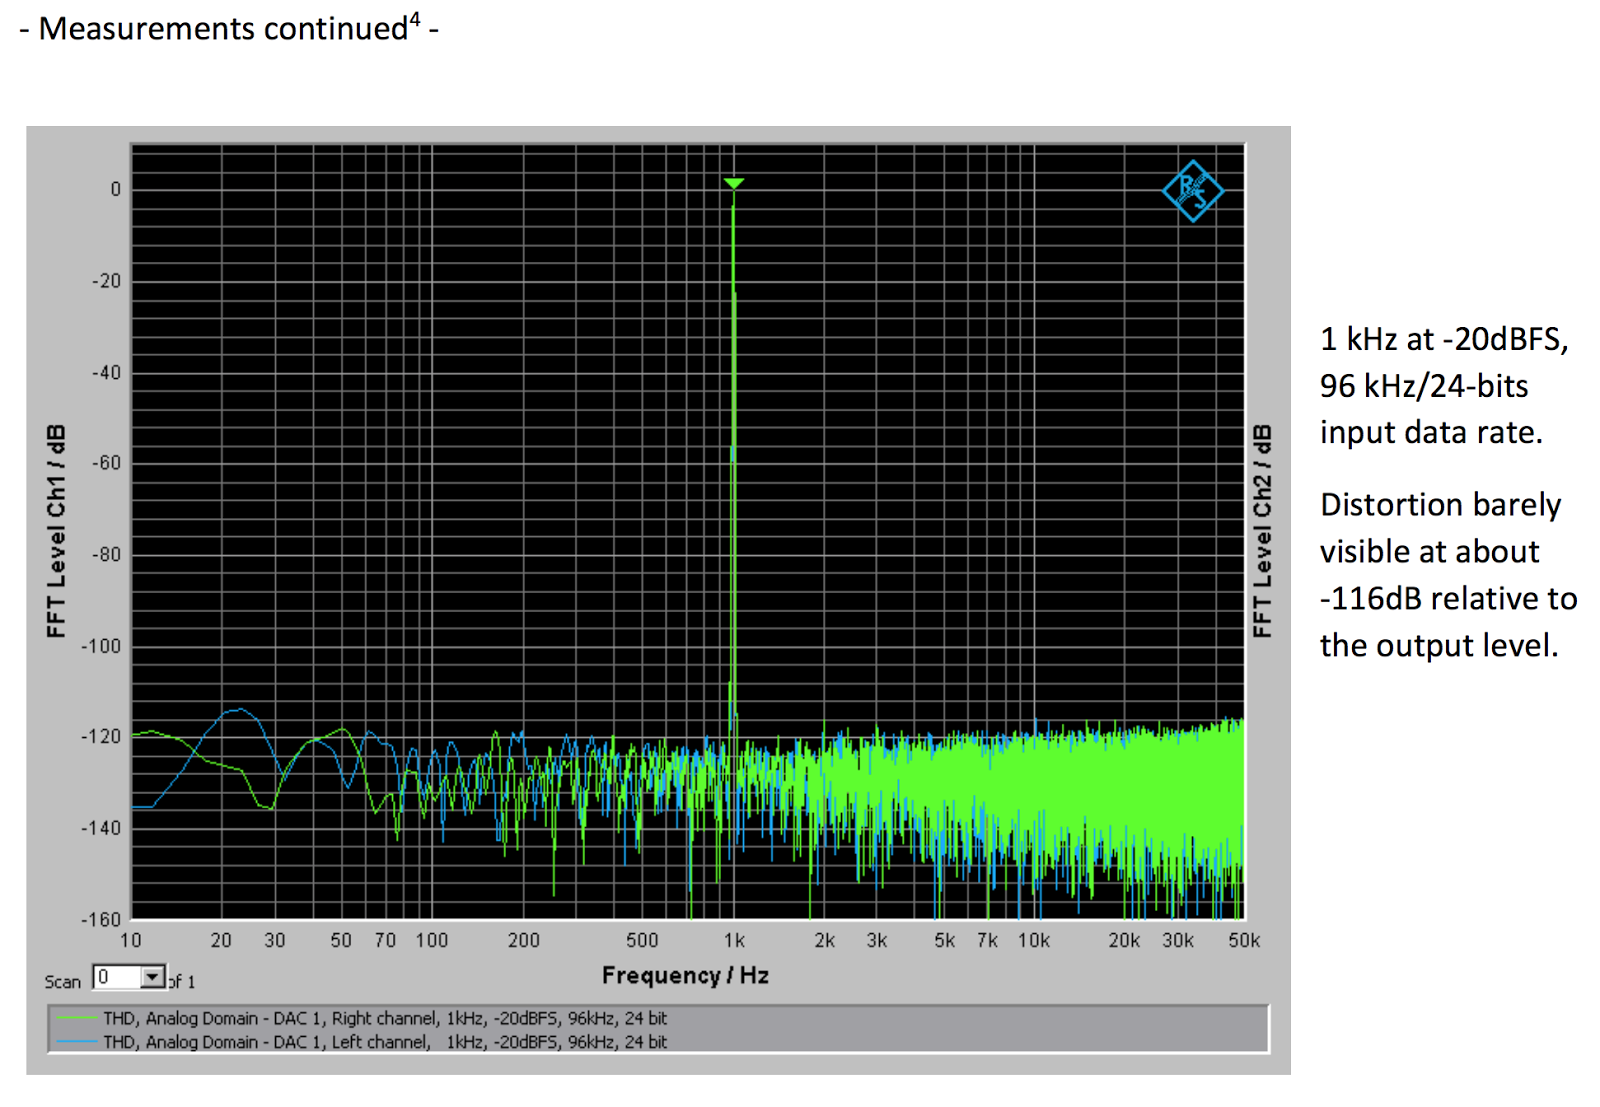
Task: Select the Left channel THD legend text
Action: pos(385,1042)
